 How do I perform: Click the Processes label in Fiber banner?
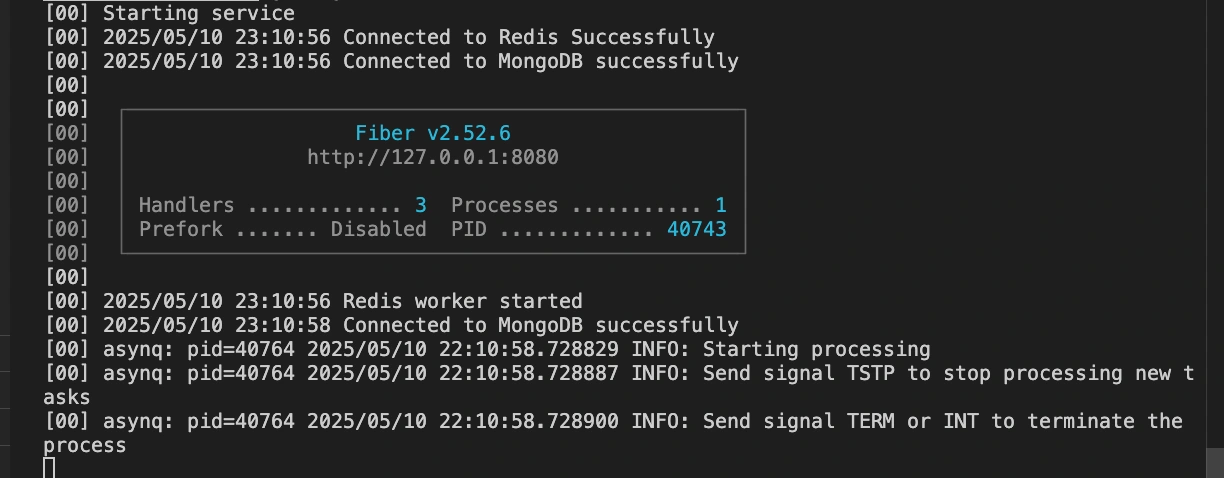504,205
